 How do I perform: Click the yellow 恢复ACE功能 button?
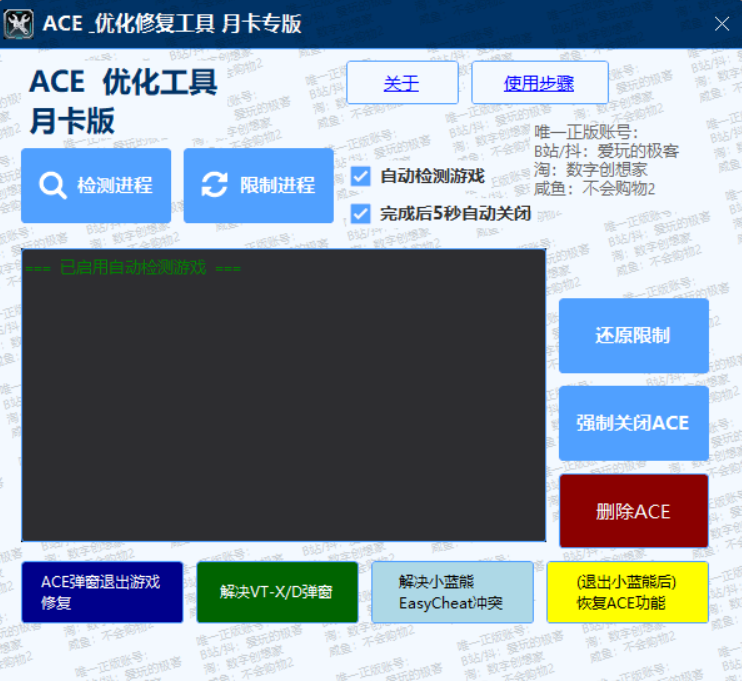(627, 592)
